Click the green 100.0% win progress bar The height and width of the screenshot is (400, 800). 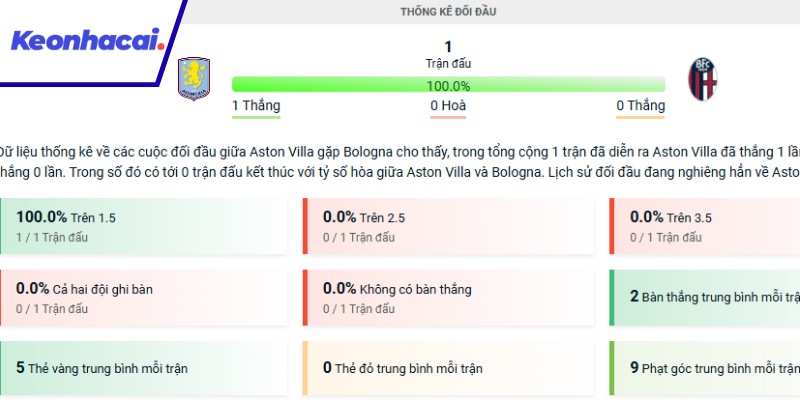point(448,85)
